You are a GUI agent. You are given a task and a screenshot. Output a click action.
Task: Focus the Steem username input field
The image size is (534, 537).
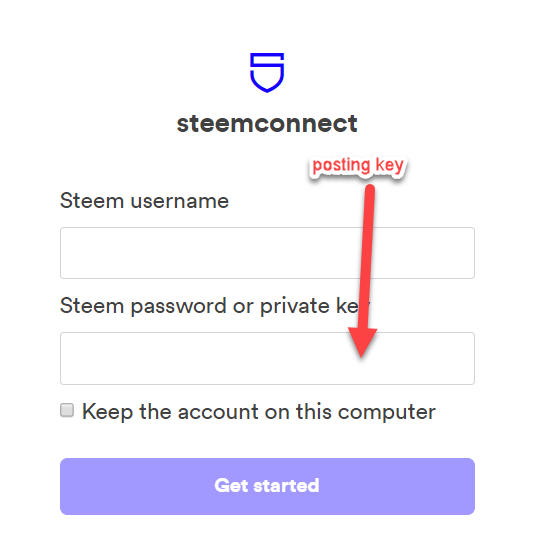(x=267, y=253)
